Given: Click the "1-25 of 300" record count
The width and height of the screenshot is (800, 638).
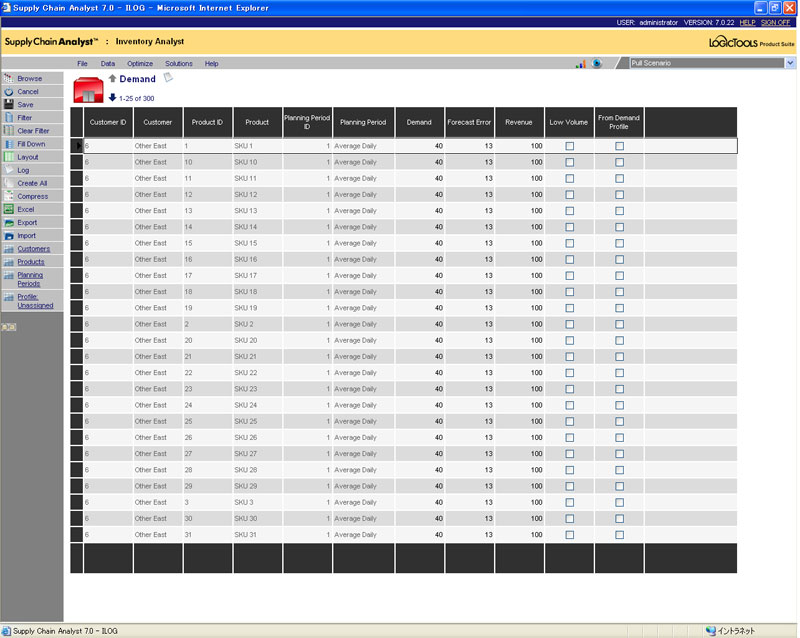Looking at the screenshot, I should click(x=136, y=99).
